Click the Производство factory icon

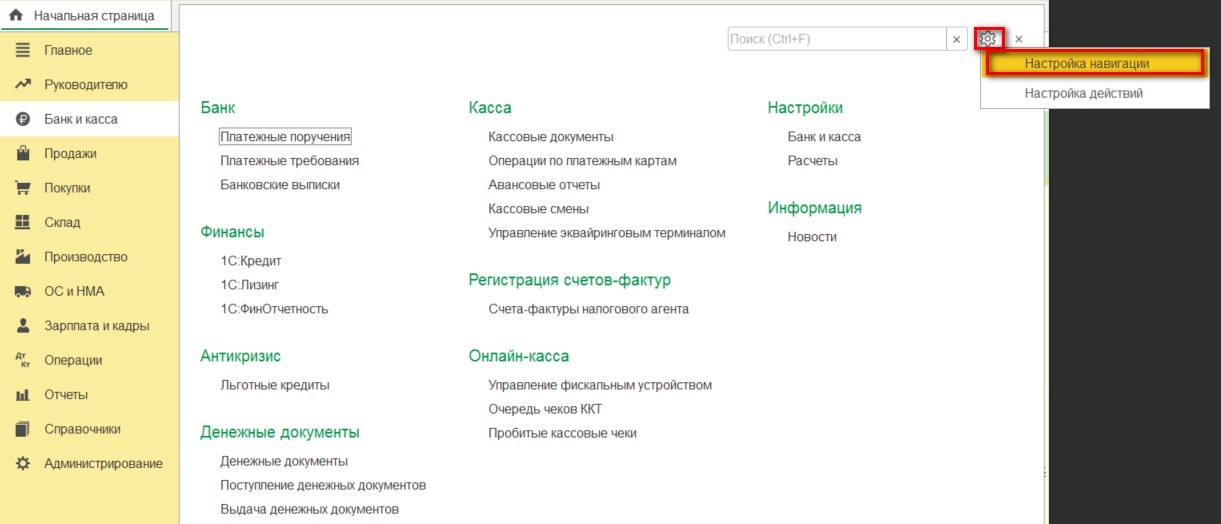point(23,257)
